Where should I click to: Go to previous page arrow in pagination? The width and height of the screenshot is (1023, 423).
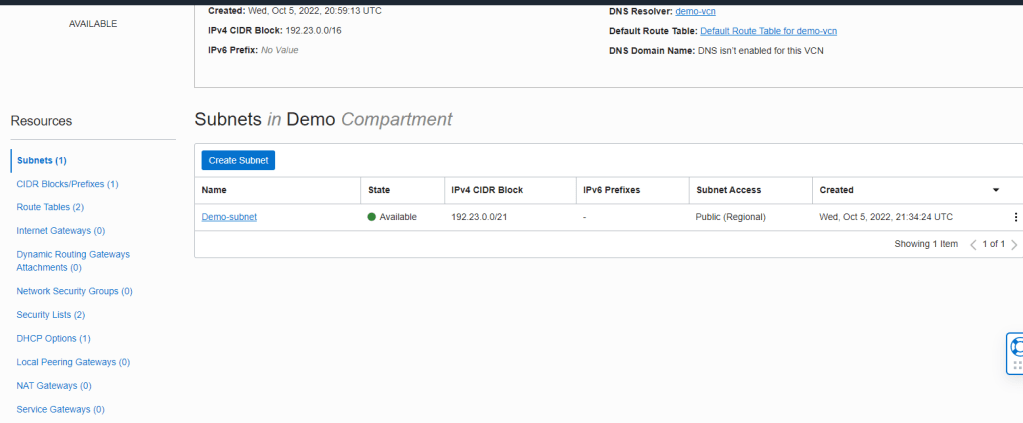pos(974,244)
